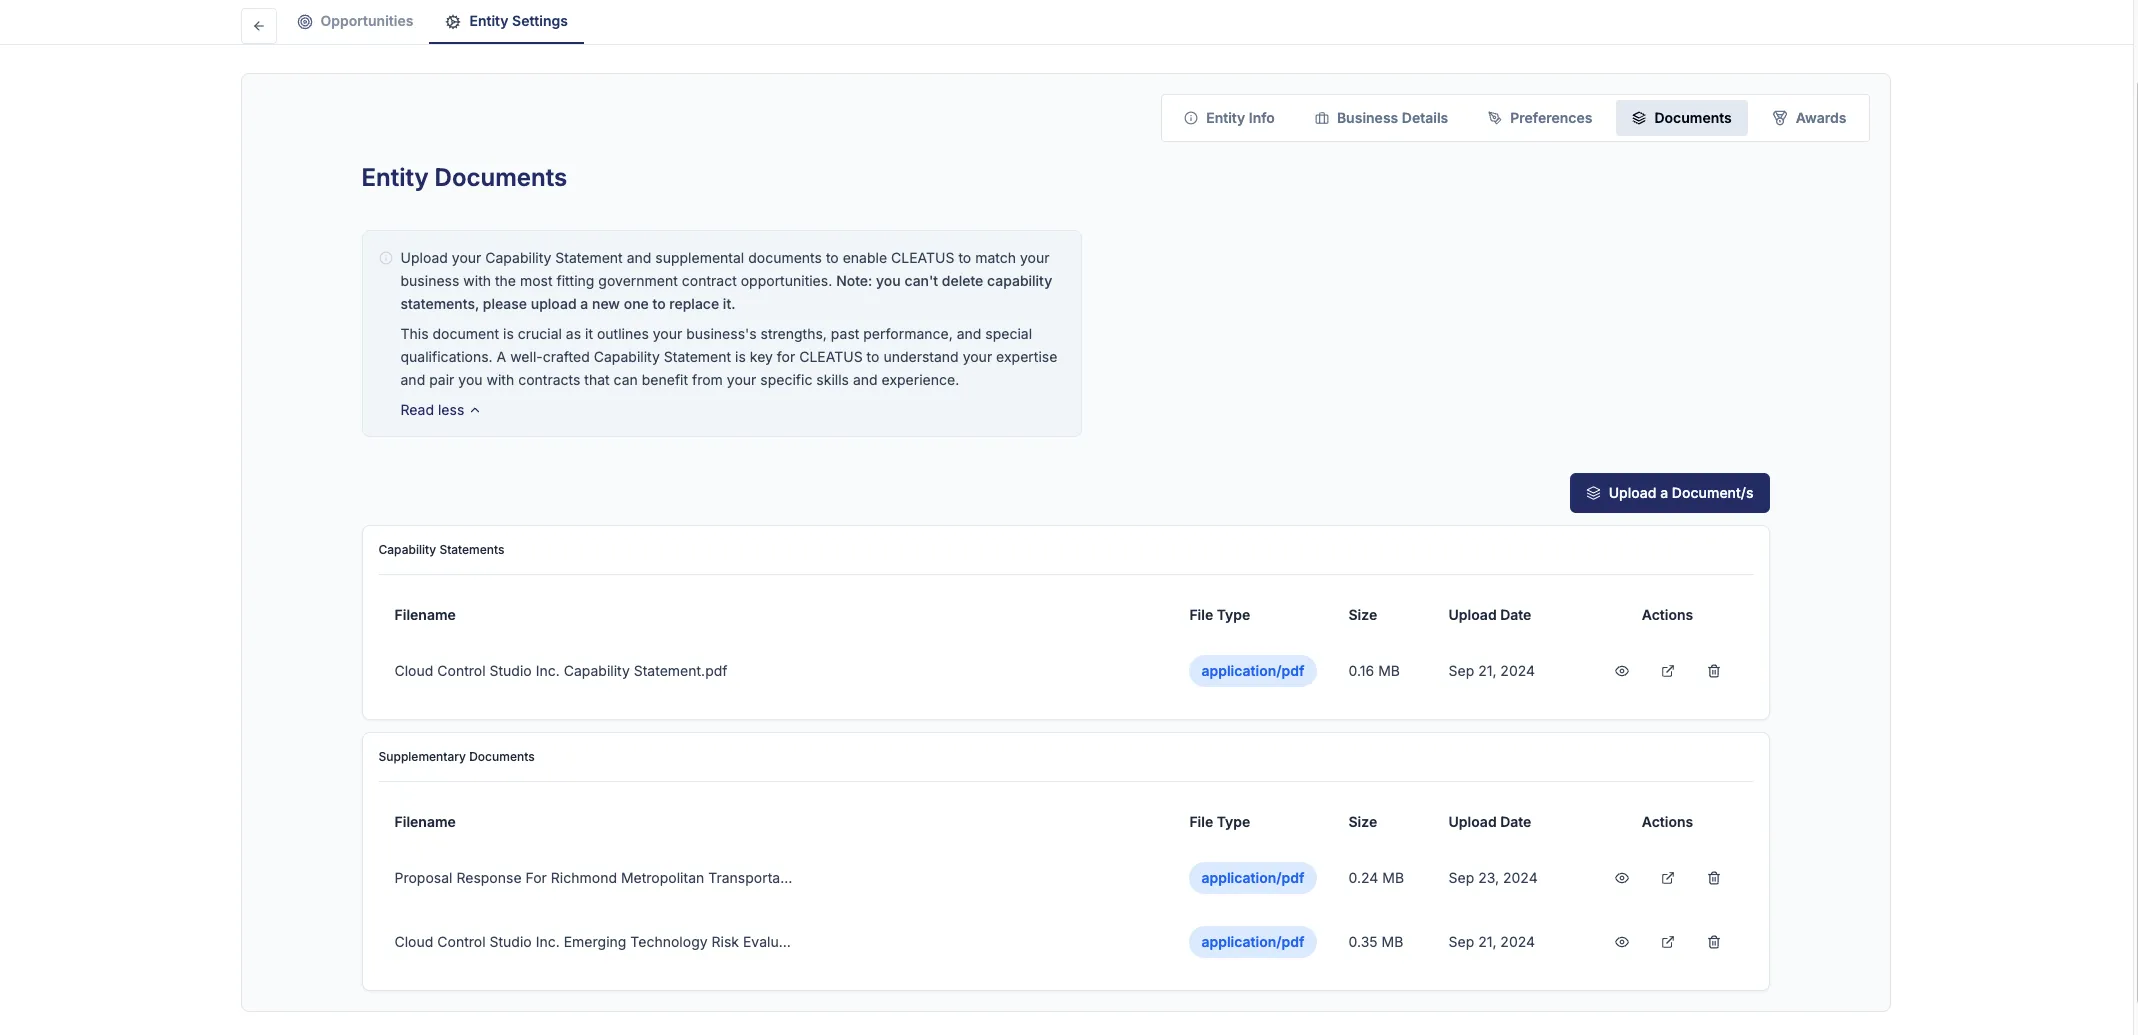Click Upload Date header in Supplementary Documents table

(1490, 822)
